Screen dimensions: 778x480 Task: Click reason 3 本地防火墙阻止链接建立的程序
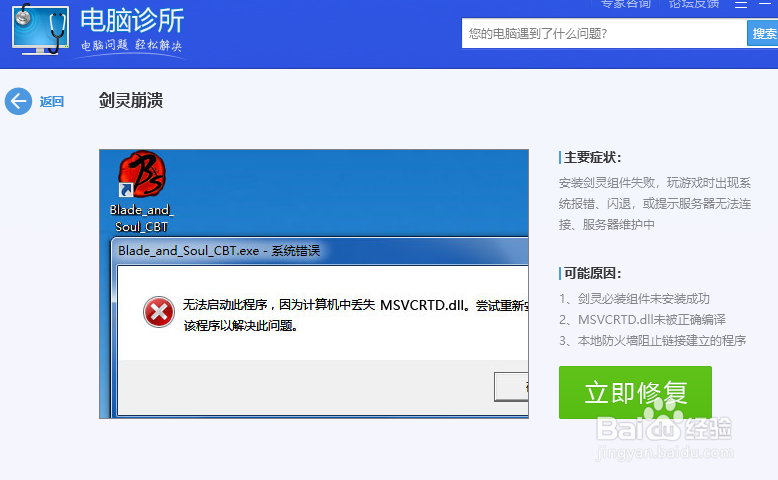(652, 341)
